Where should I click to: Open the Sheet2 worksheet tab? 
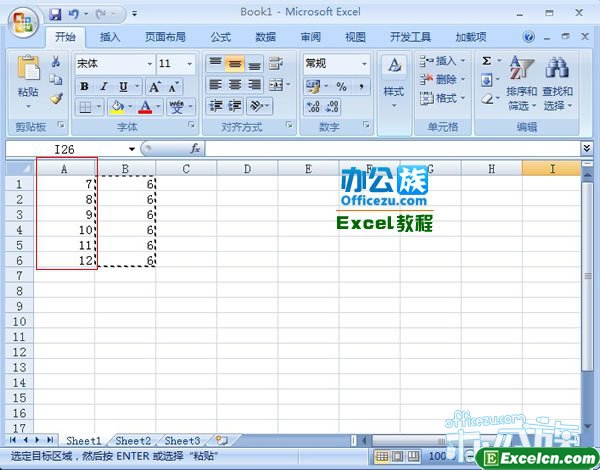coord(133,441)
